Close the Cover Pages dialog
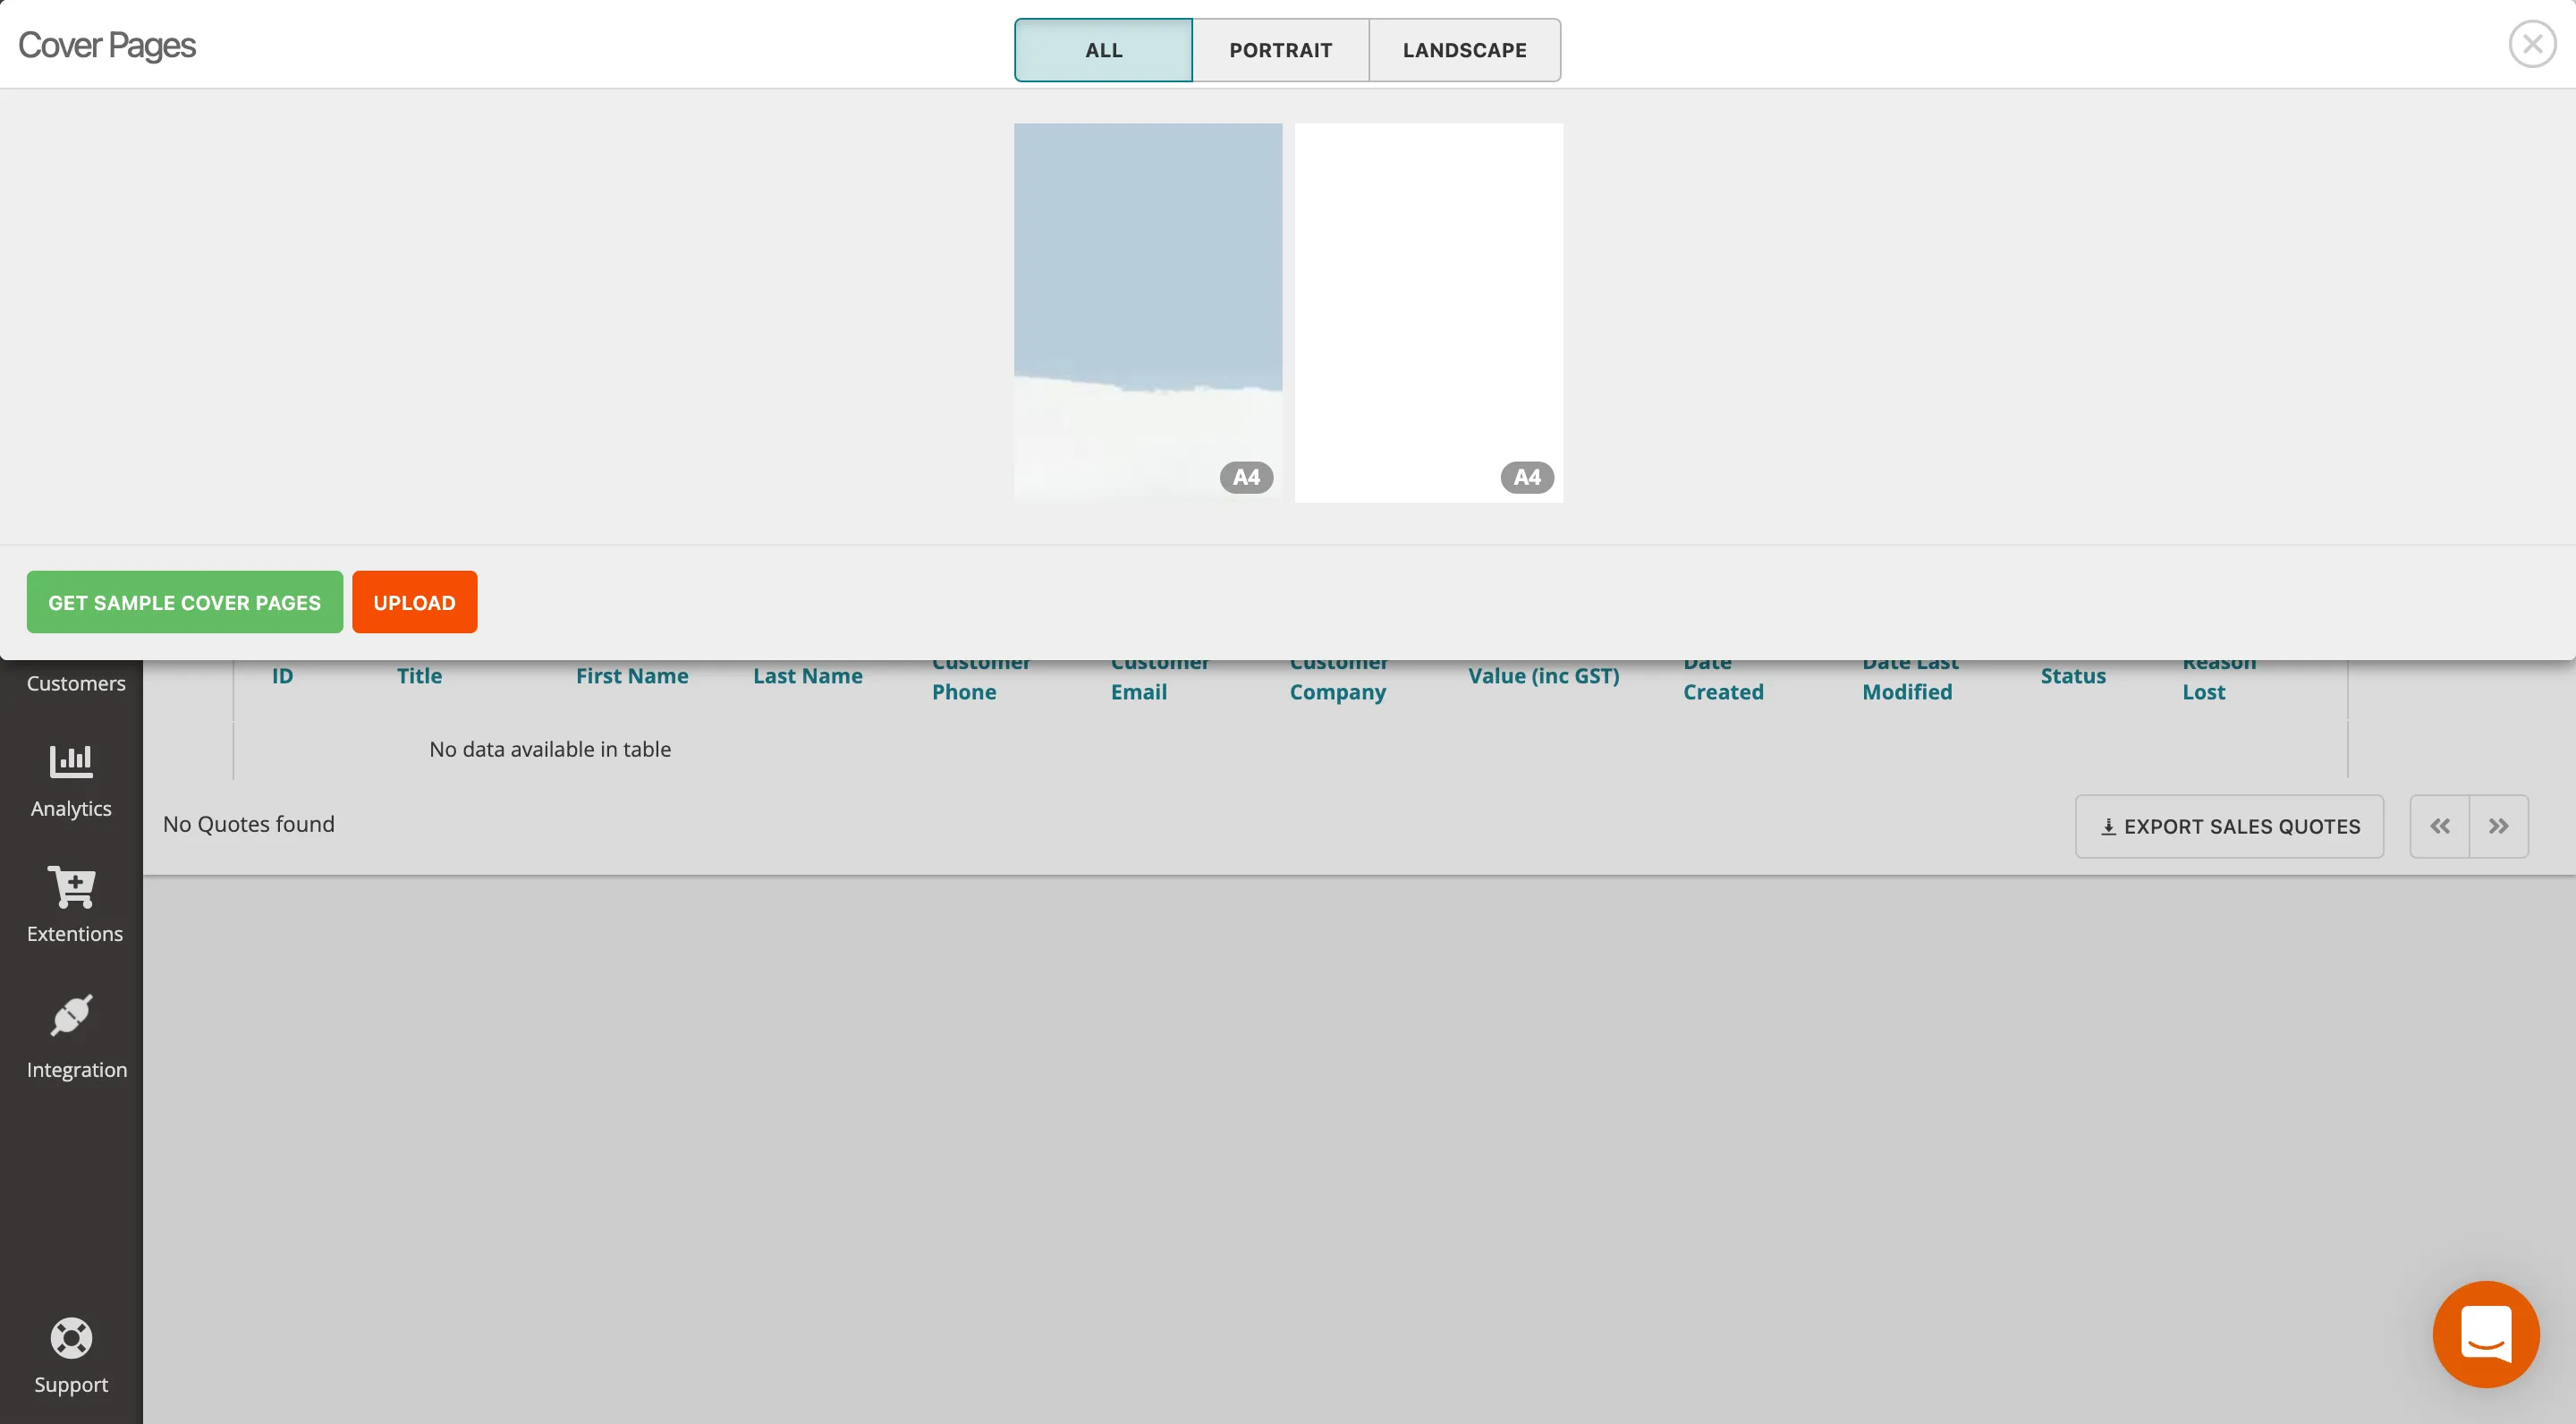This screenshot has height=1424, width=2576. coord(2531,43)
